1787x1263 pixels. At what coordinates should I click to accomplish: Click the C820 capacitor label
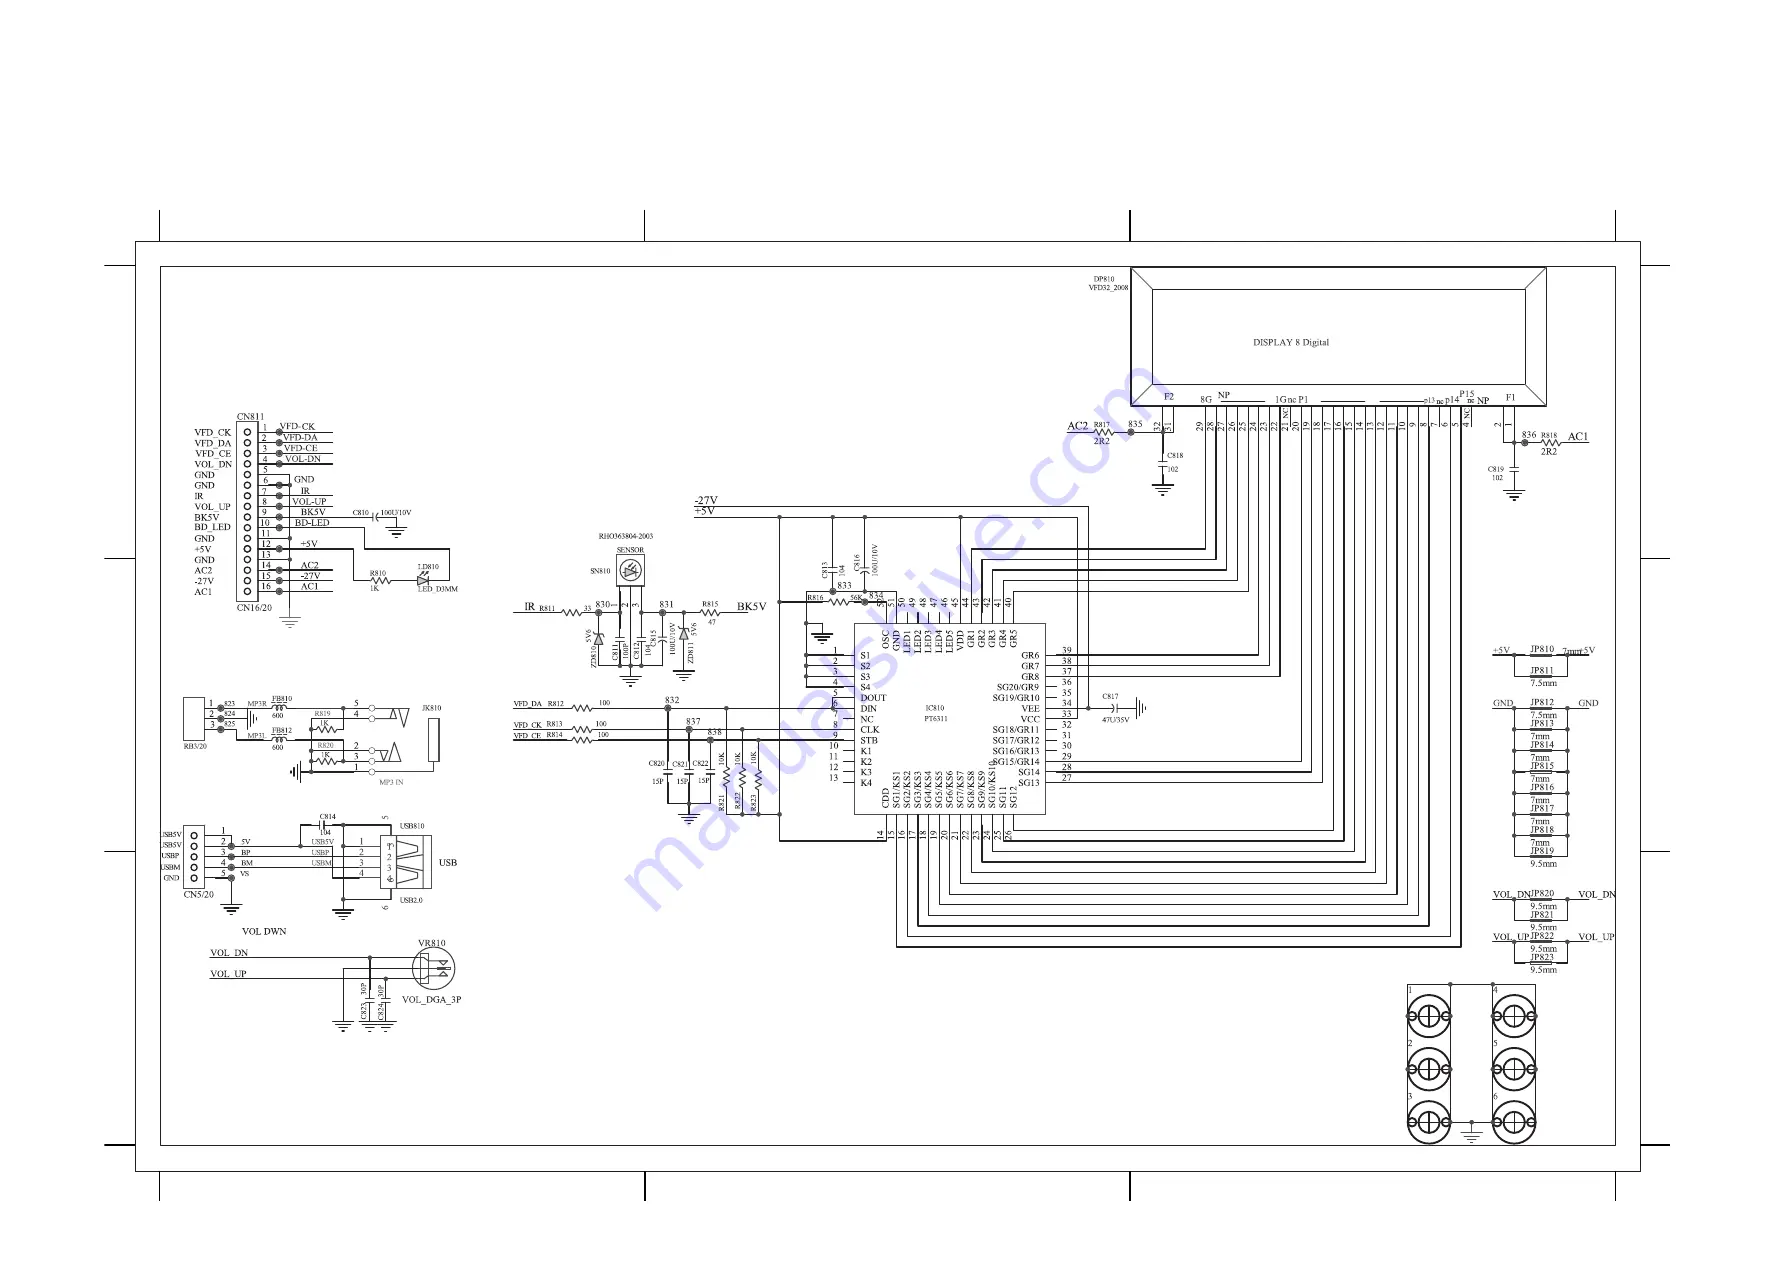(x=656, y=764)
